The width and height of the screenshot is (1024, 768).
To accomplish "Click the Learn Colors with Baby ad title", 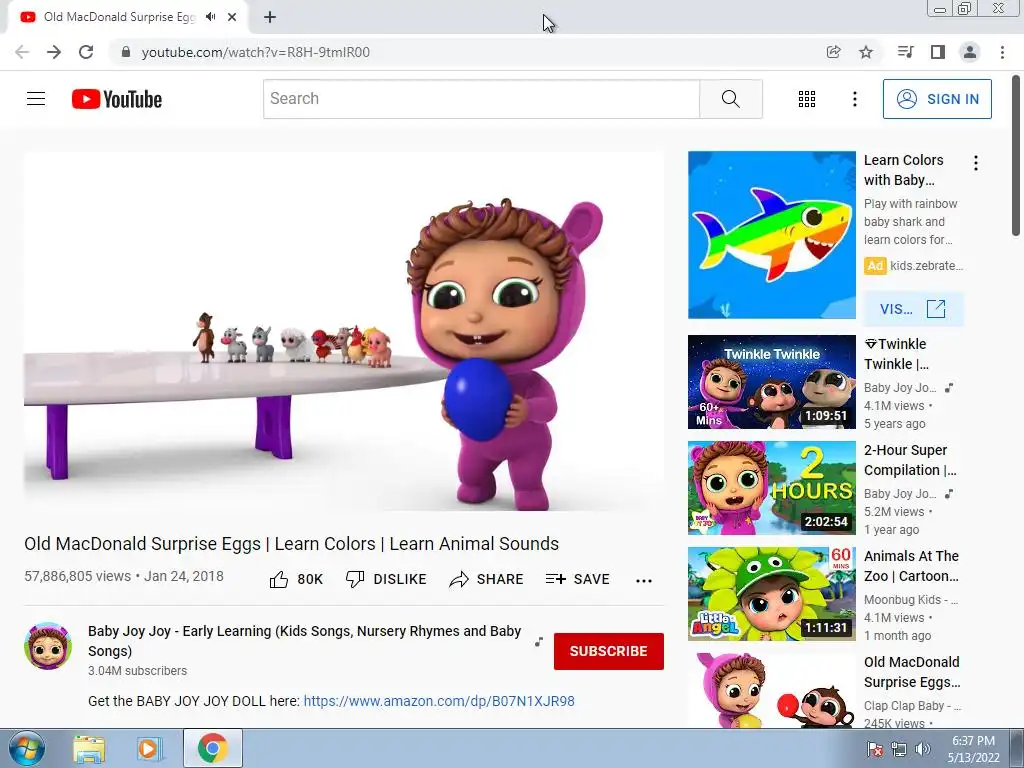I will pyautogui.click(x=903, y=170).
